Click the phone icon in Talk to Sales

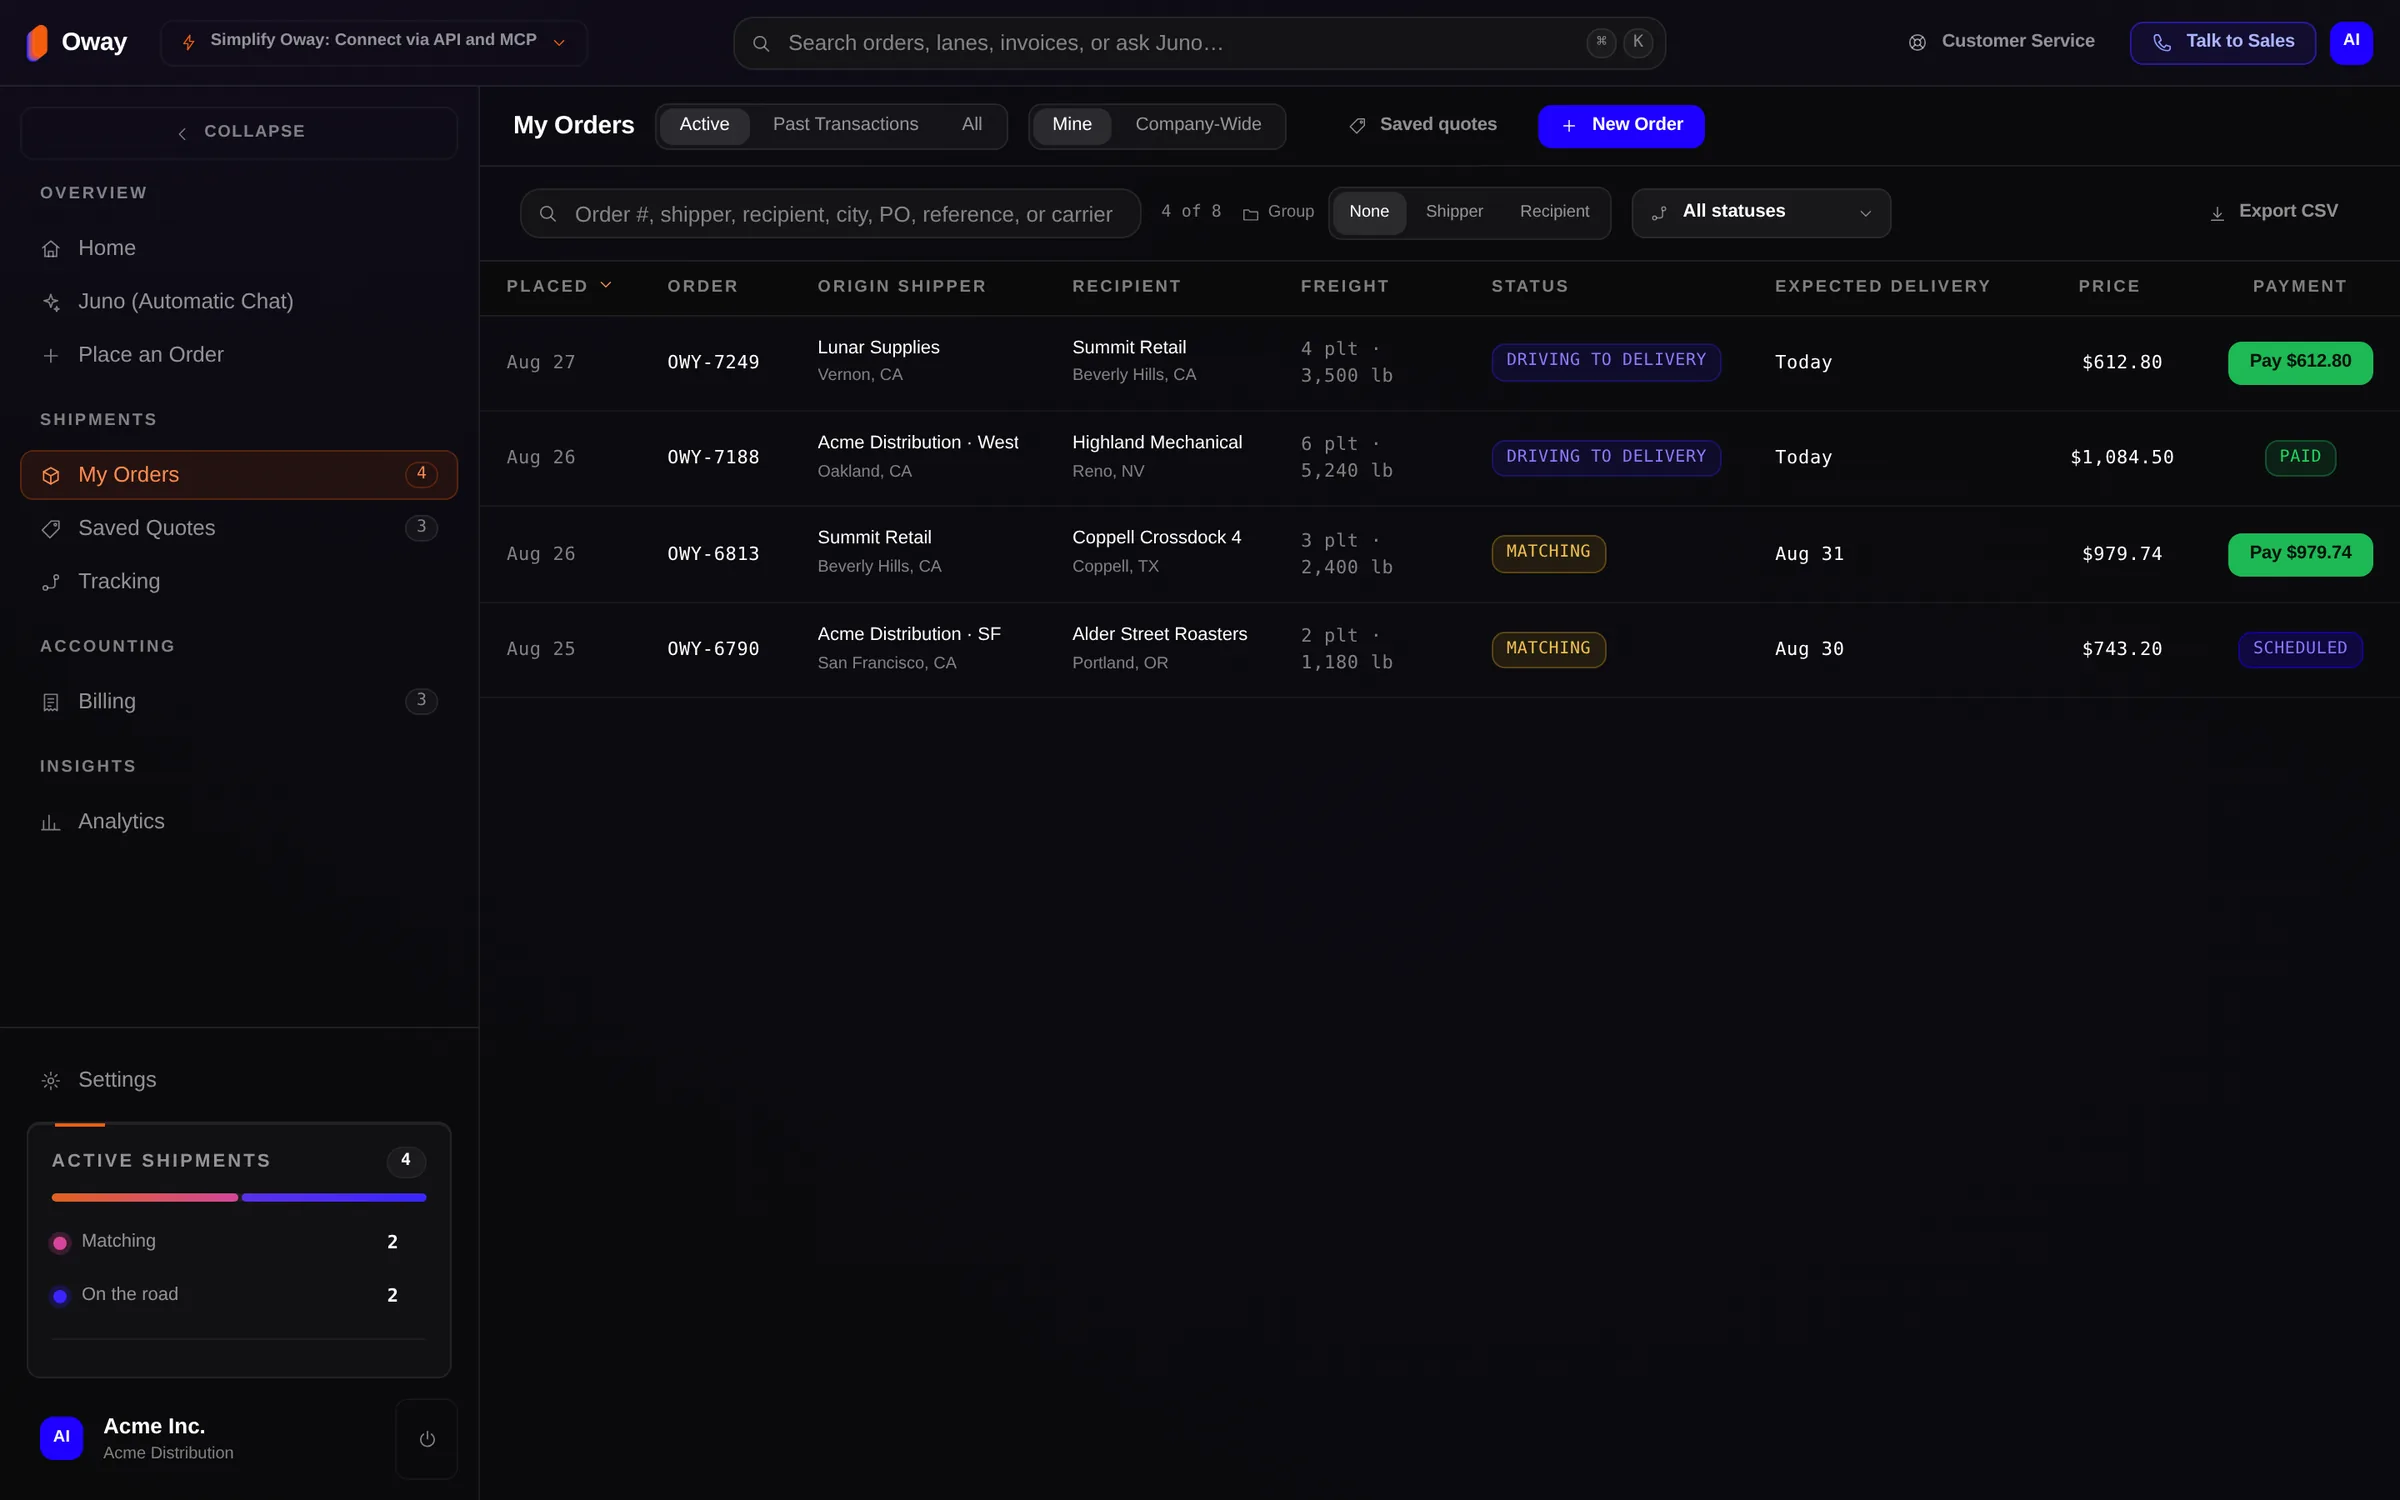(2162, 42)
